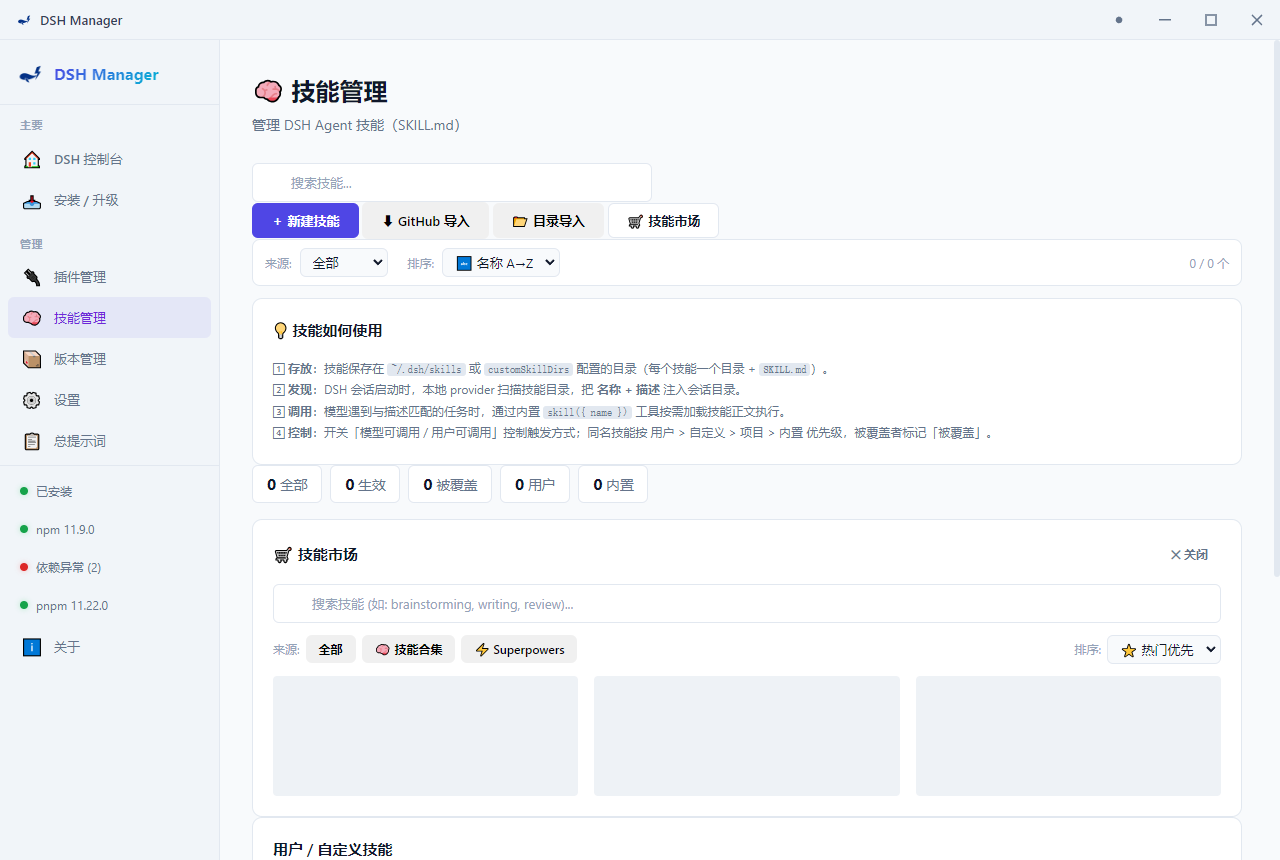Open 总提示词 page

coord(110,441)
